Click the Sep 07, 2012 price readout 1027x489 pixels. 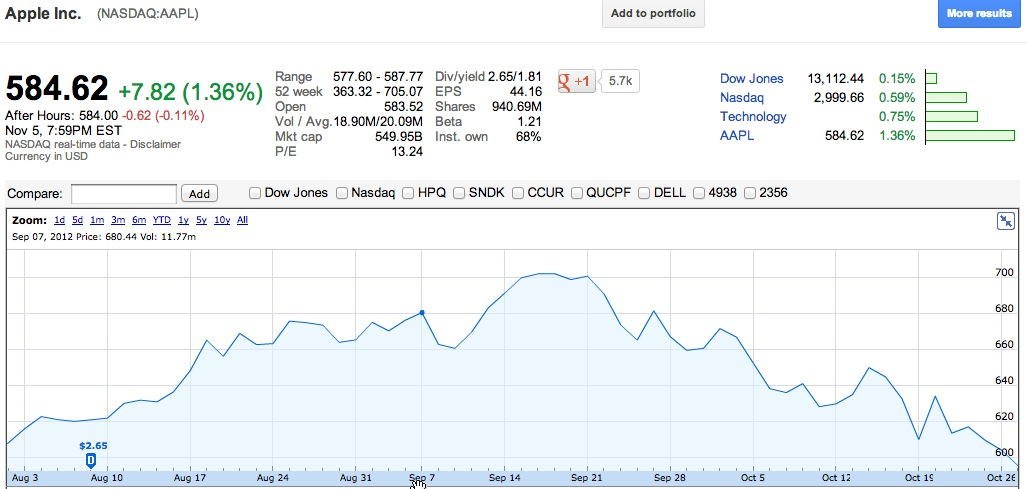(x=103, y=237)
